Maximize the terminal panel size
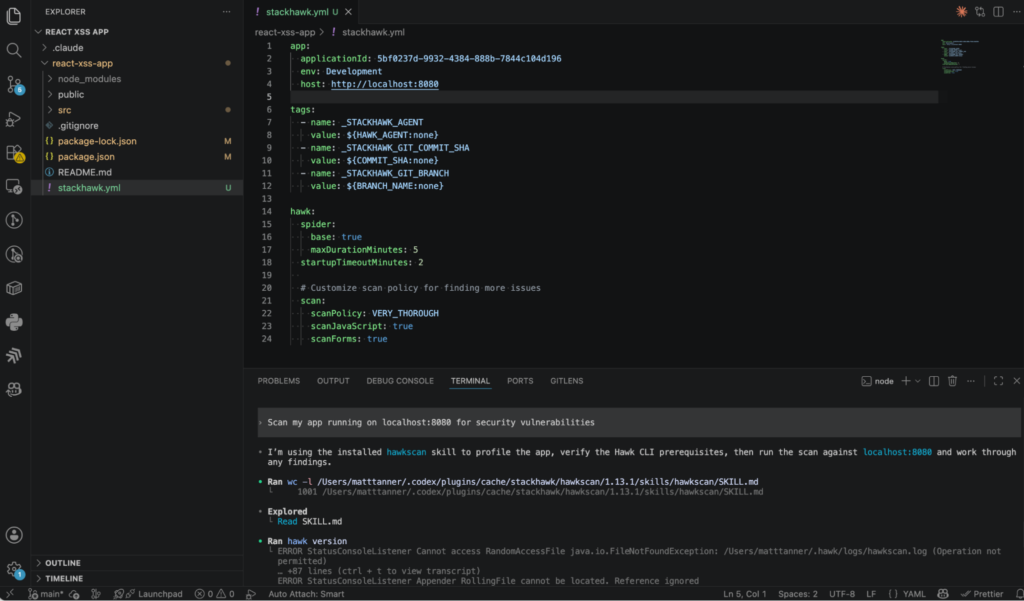Viewport: 1024px width, 601px height. [x=999, y=381]
